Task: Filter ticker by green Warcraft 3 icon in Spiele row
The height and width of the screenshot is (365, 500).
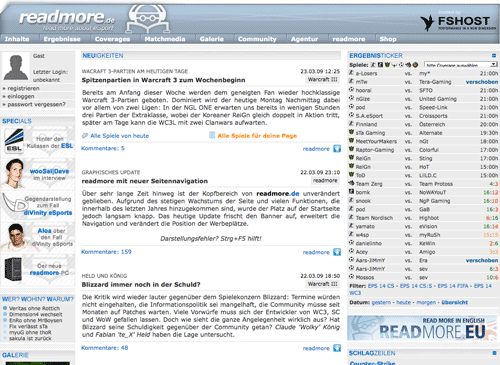Action: pyautogui.click(x=387, y=65)
